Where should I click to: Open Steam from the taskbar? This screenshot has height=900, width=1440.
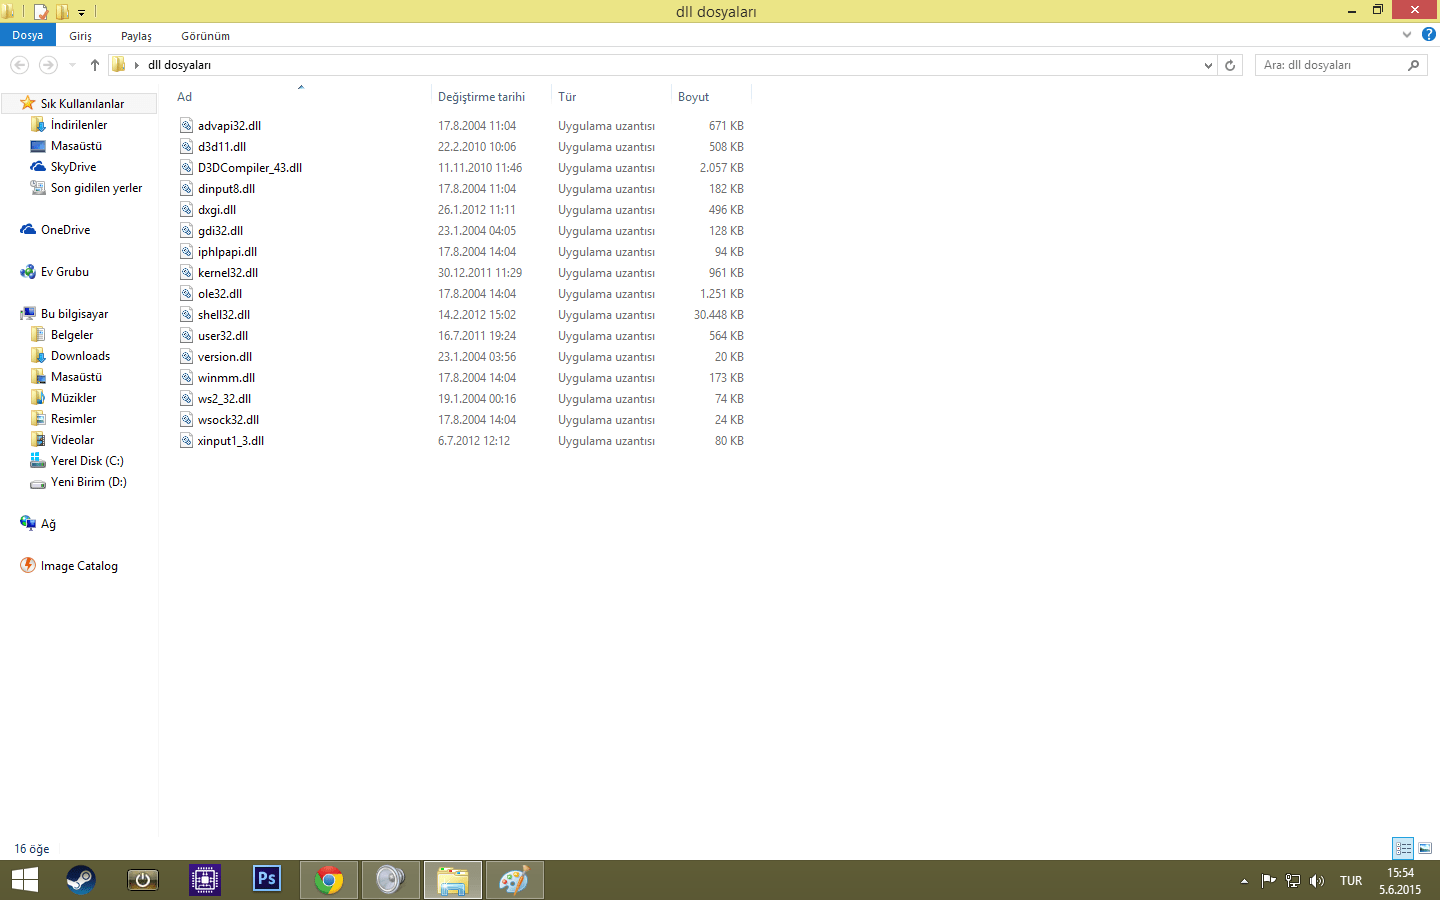tap(81, 880)
